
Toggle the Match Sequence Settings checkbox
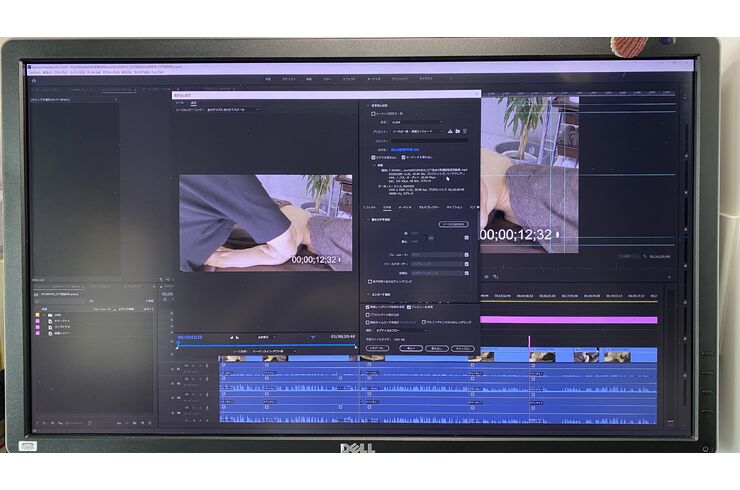pos(373,114)
